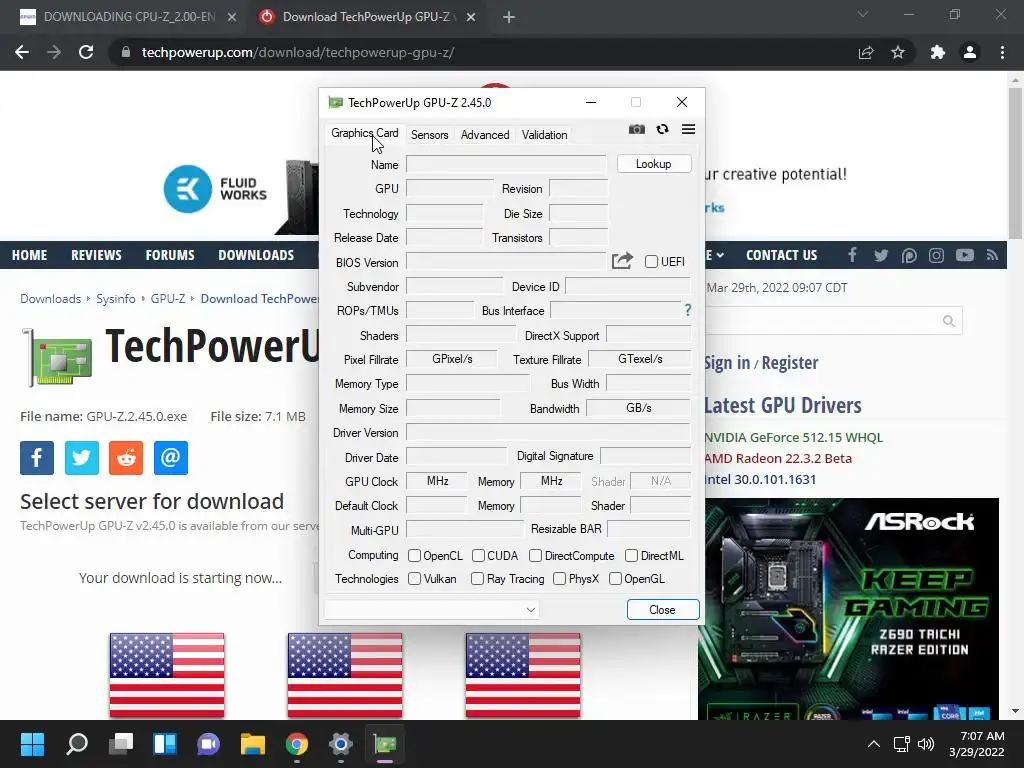Open AMD Radeon 22.3.2 Beta link
The width and height of the screenshot is (1024, 768).
[x=778, y=458]
